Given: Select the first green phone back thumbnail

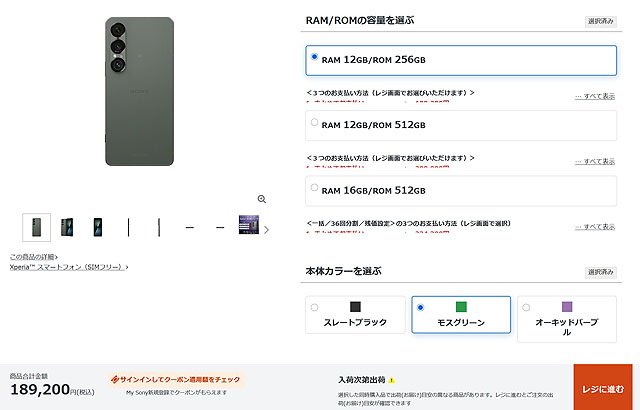Looking at the screenshot, I should tap(37, 227).
